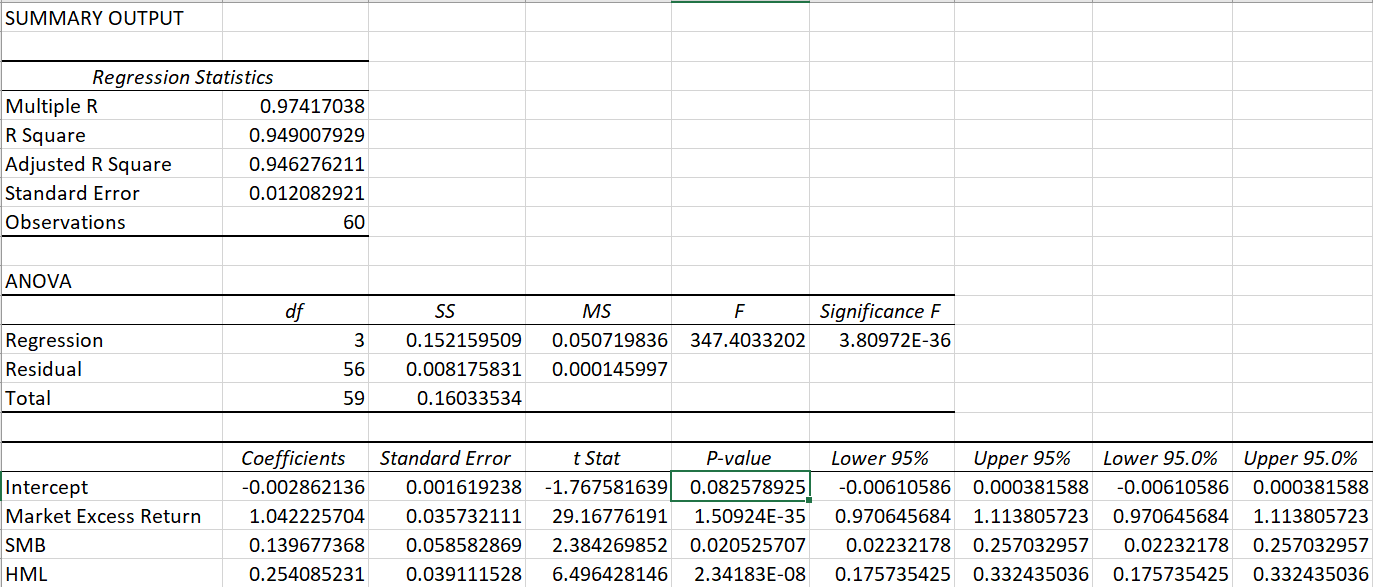Select the SUMMARY OUTPUT title cell
Screen dimensions: 1373x587
pyautogui.click(x=94, y=18)
